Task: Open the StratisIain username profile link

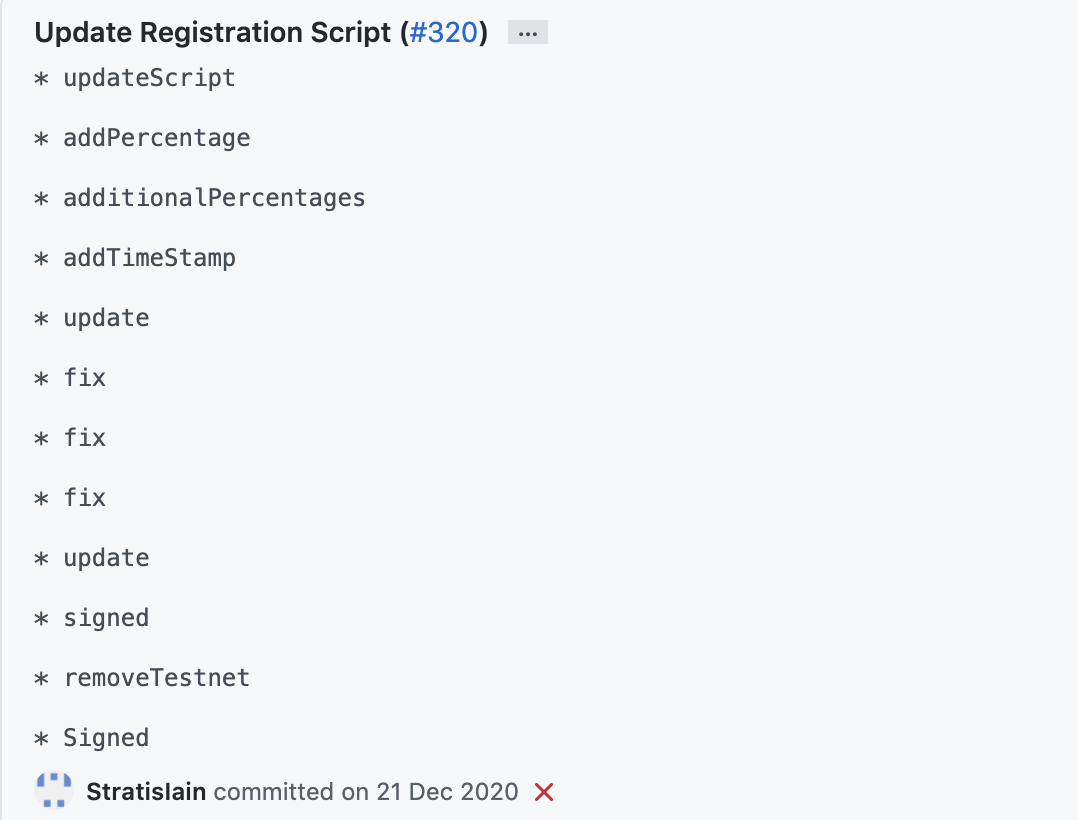Action: click(146, 793)
